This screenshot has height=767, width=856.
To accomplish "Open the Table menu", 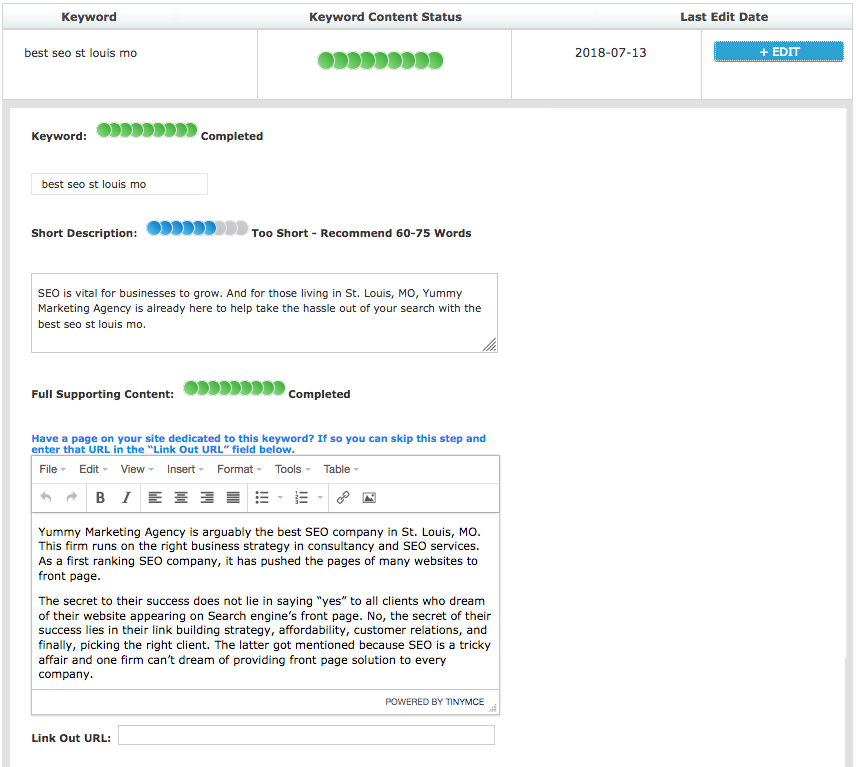I will click(x=341, y=469).
